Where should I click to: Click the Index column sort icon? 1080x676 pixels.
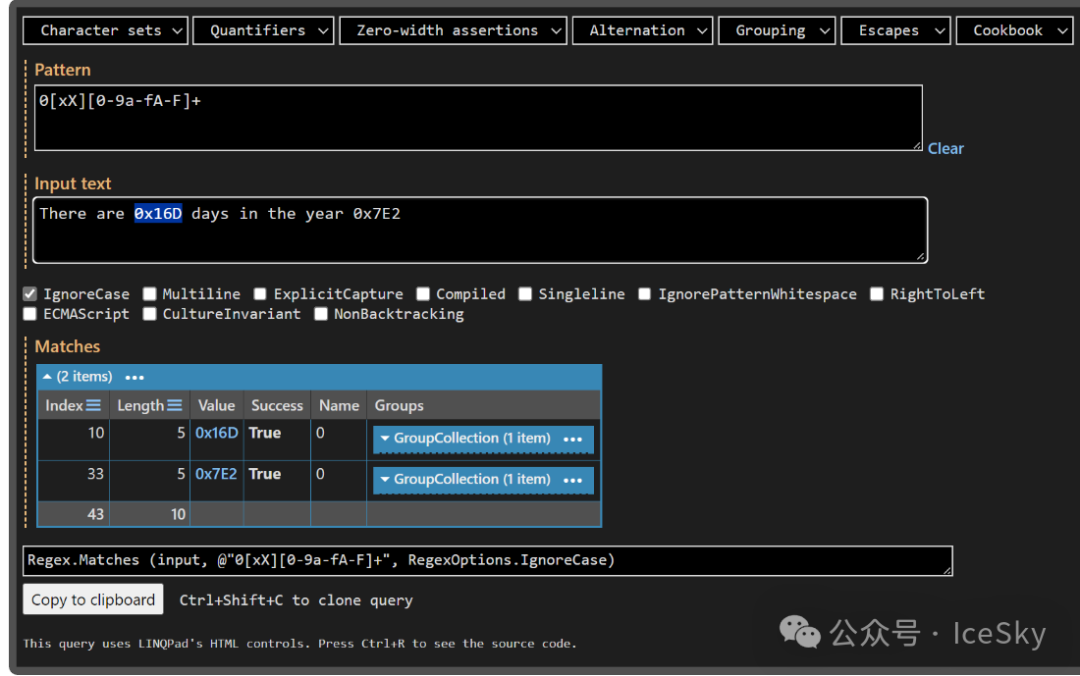click(93, 406)
